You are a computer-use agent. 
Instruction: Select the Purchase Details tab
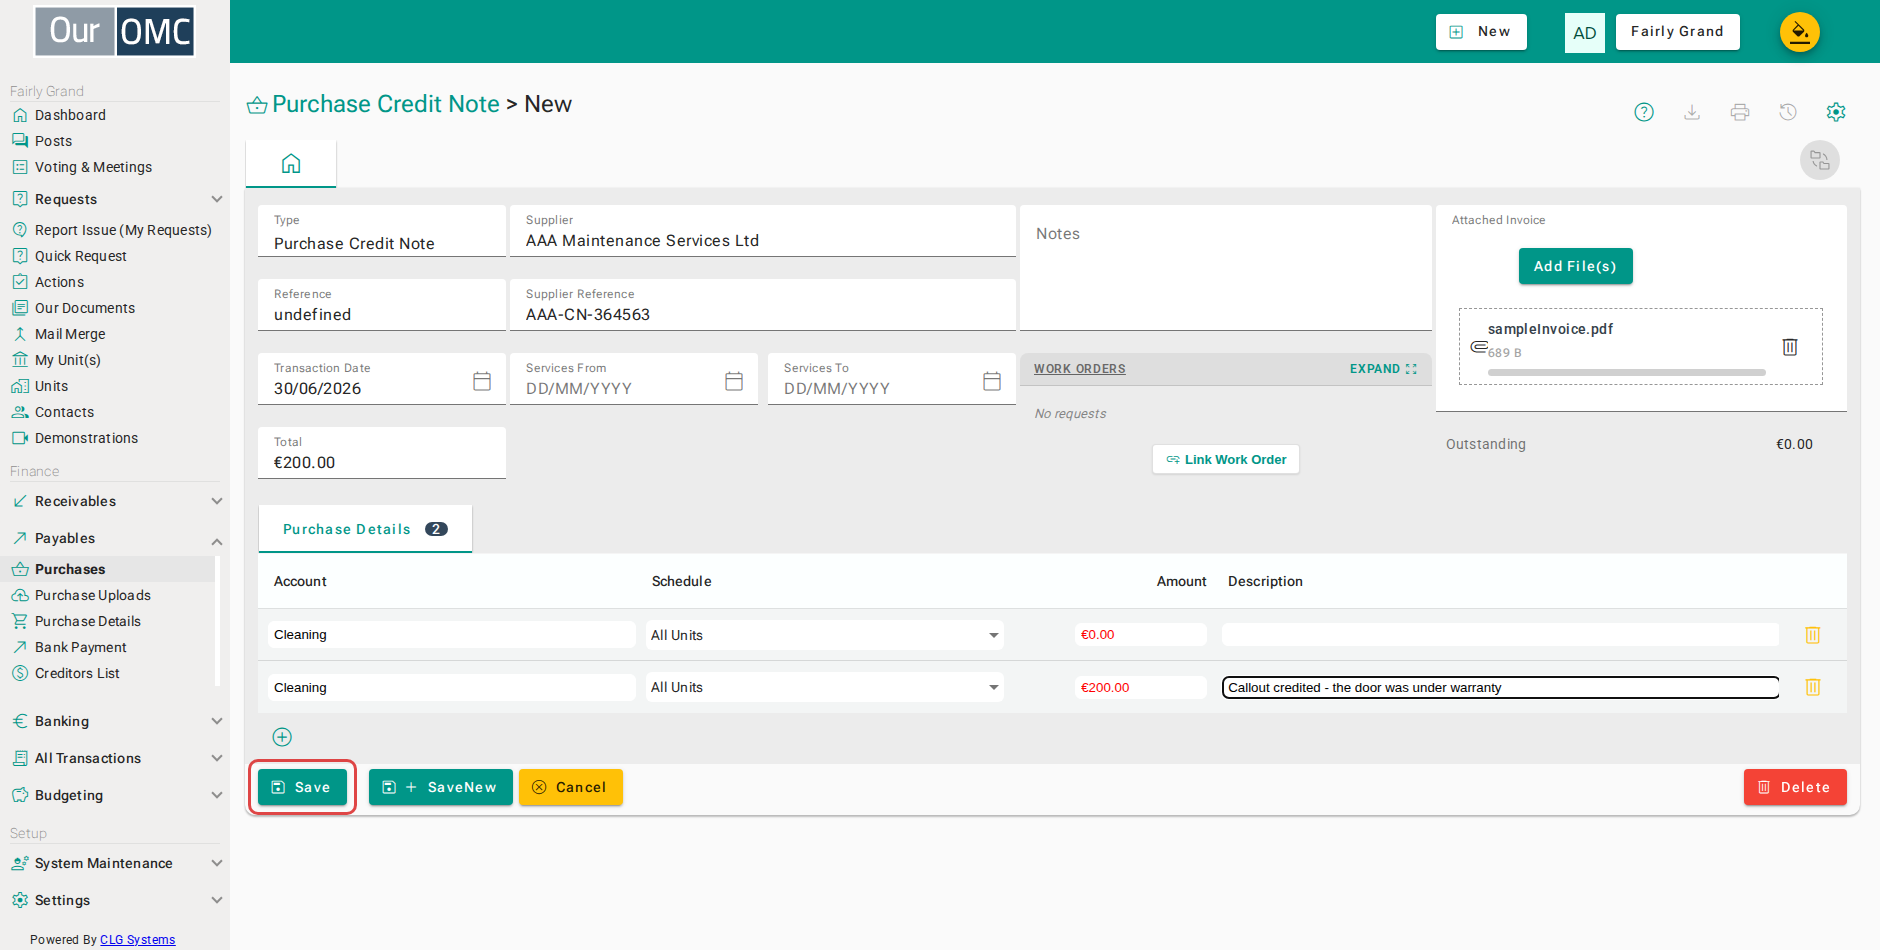[365, 529]
